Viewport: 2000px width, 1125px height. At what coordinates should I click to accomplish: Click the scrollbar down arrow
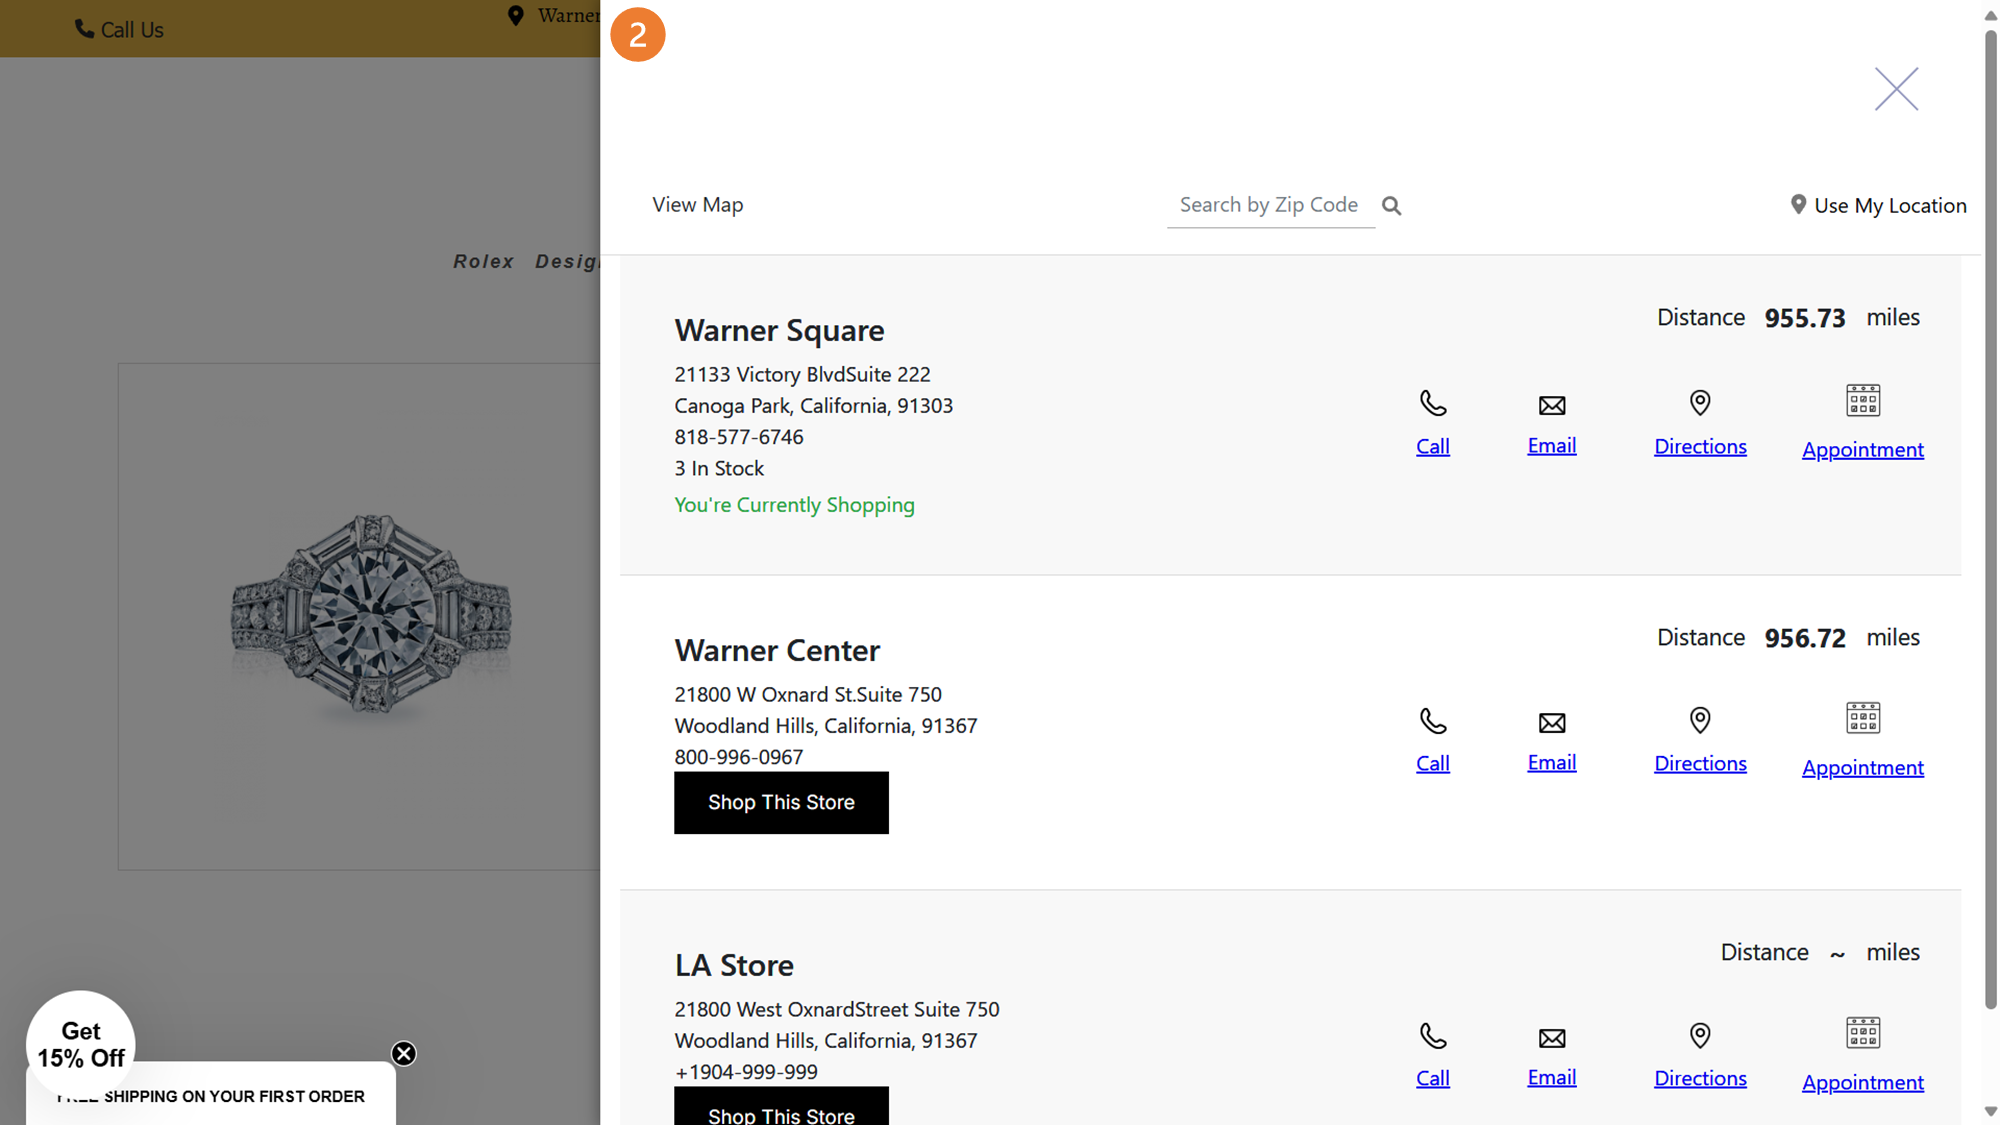click(x=1990, y=1112)
